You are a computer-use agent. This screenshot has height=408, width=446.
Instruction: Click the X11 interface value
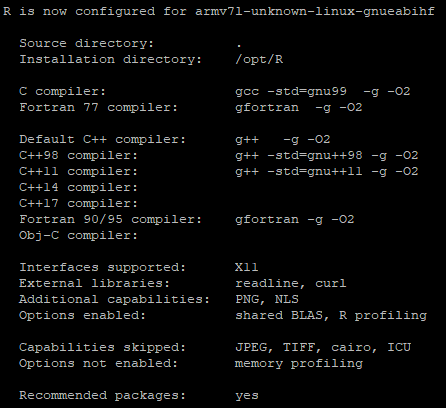pos(247,268)
